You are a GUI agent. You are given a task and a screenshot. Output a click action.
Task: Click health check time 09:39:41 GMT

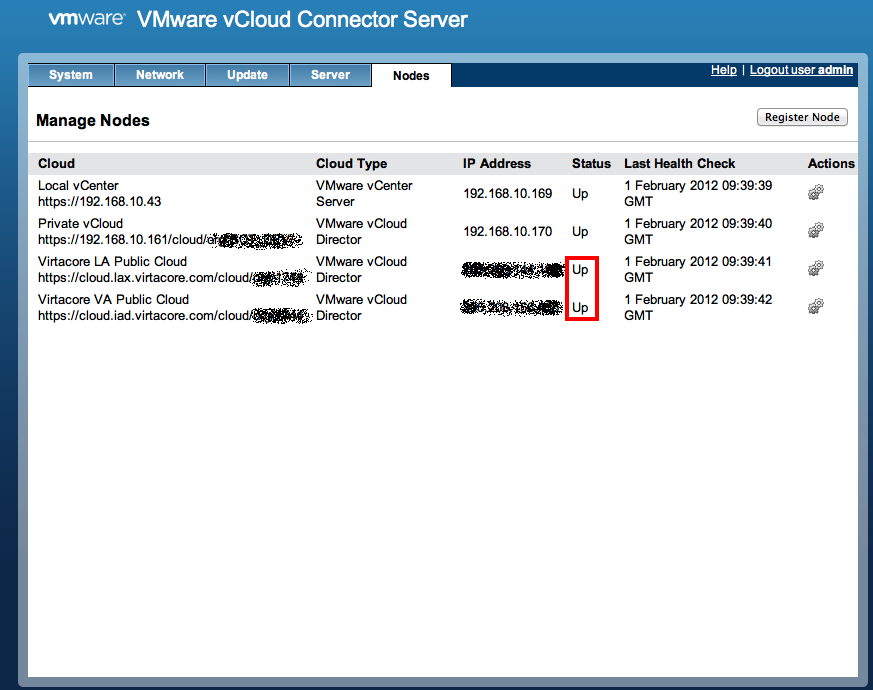[698, 269]
